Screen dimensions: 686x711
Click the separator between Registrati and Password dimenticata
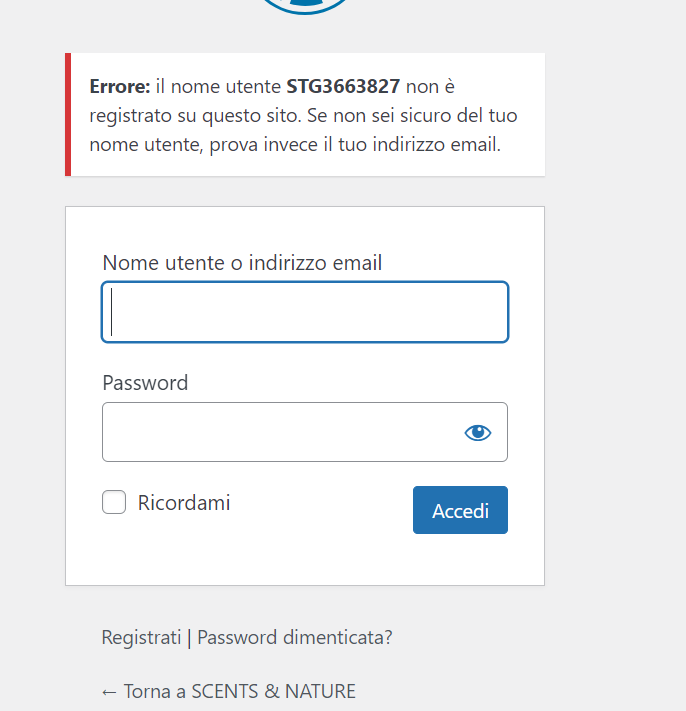pos(189,637)
